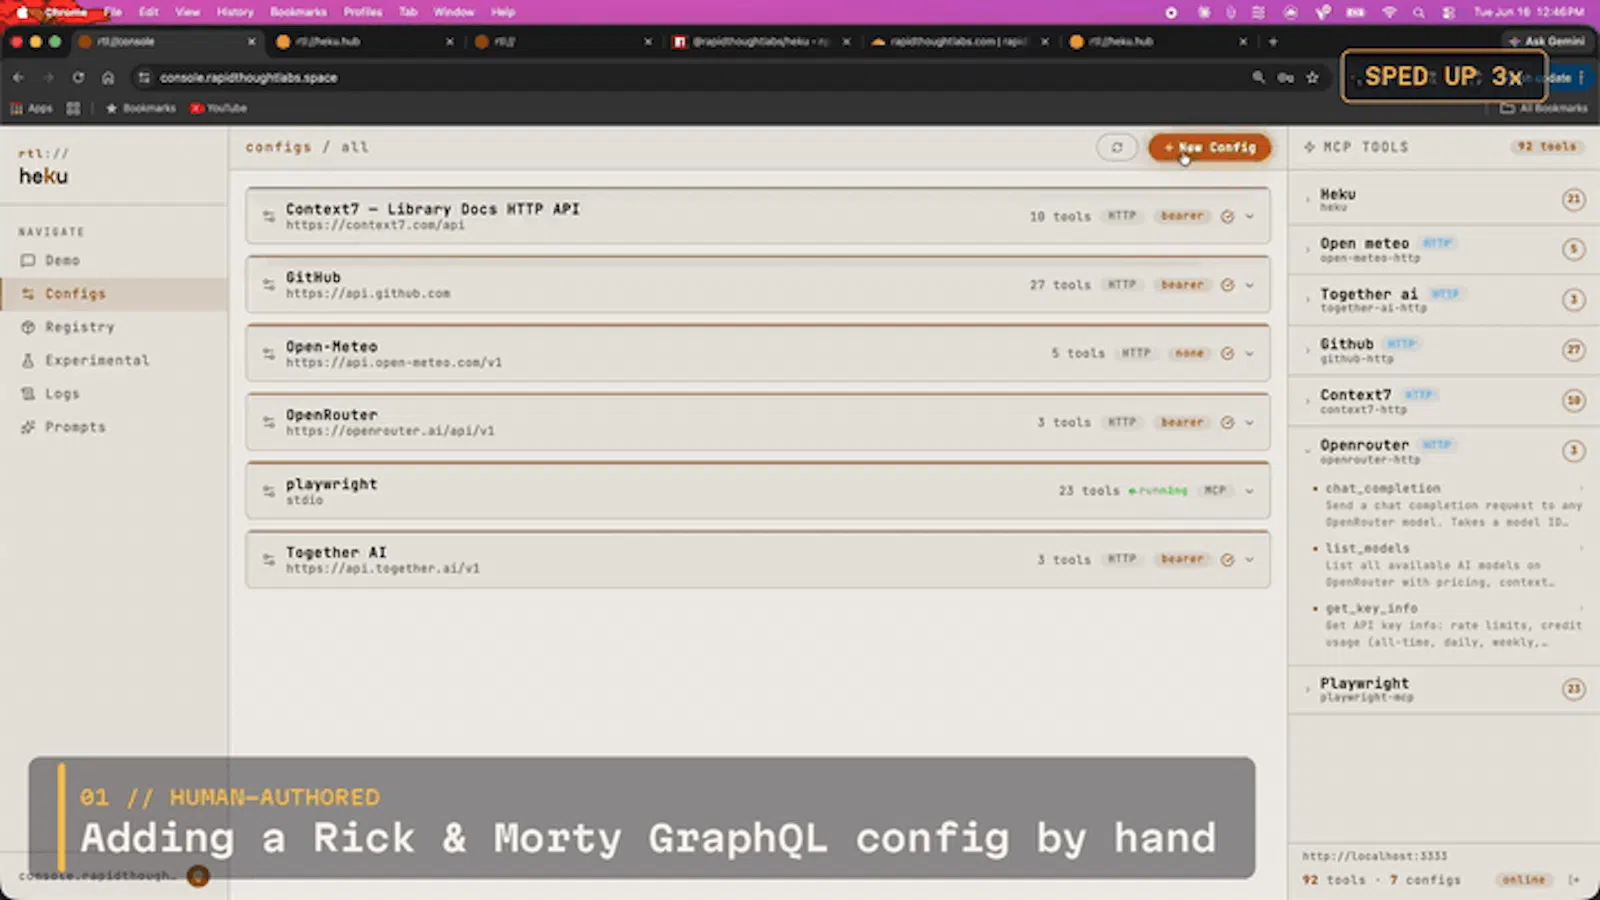
Task: Expand the Open-Meteo config card chevron
Action: coord(1250,353)
